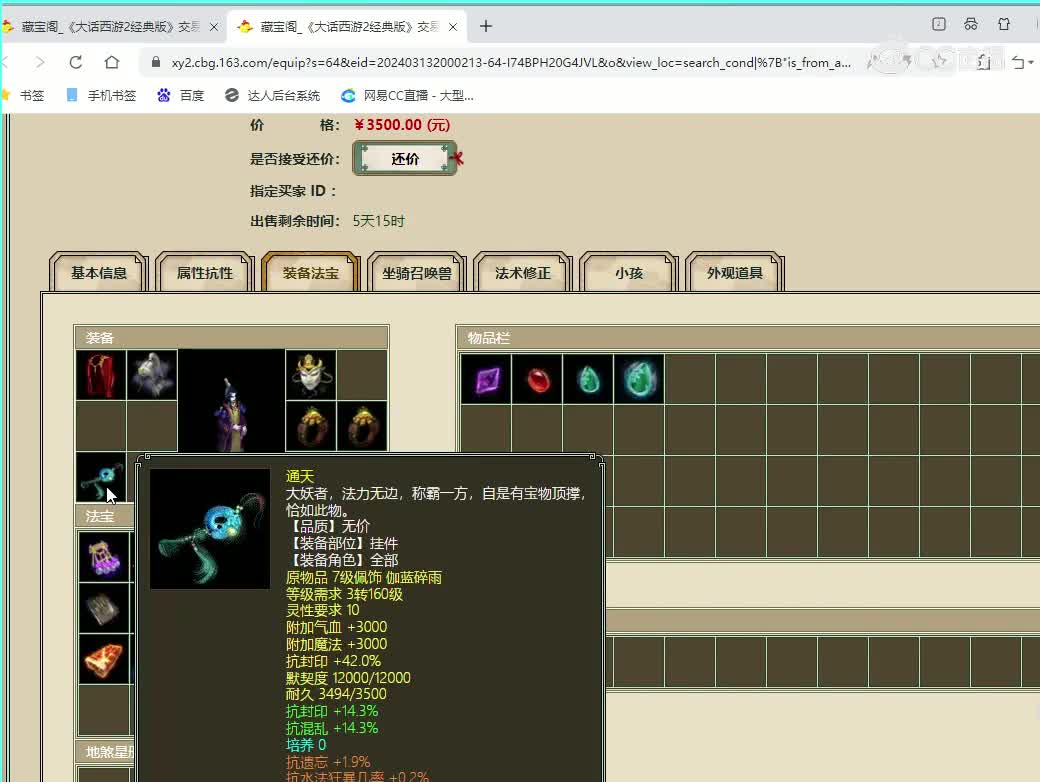Go forward in browser history
Image resolution: width=1040 pixels, height=782 pixels.
pos(40,62)
